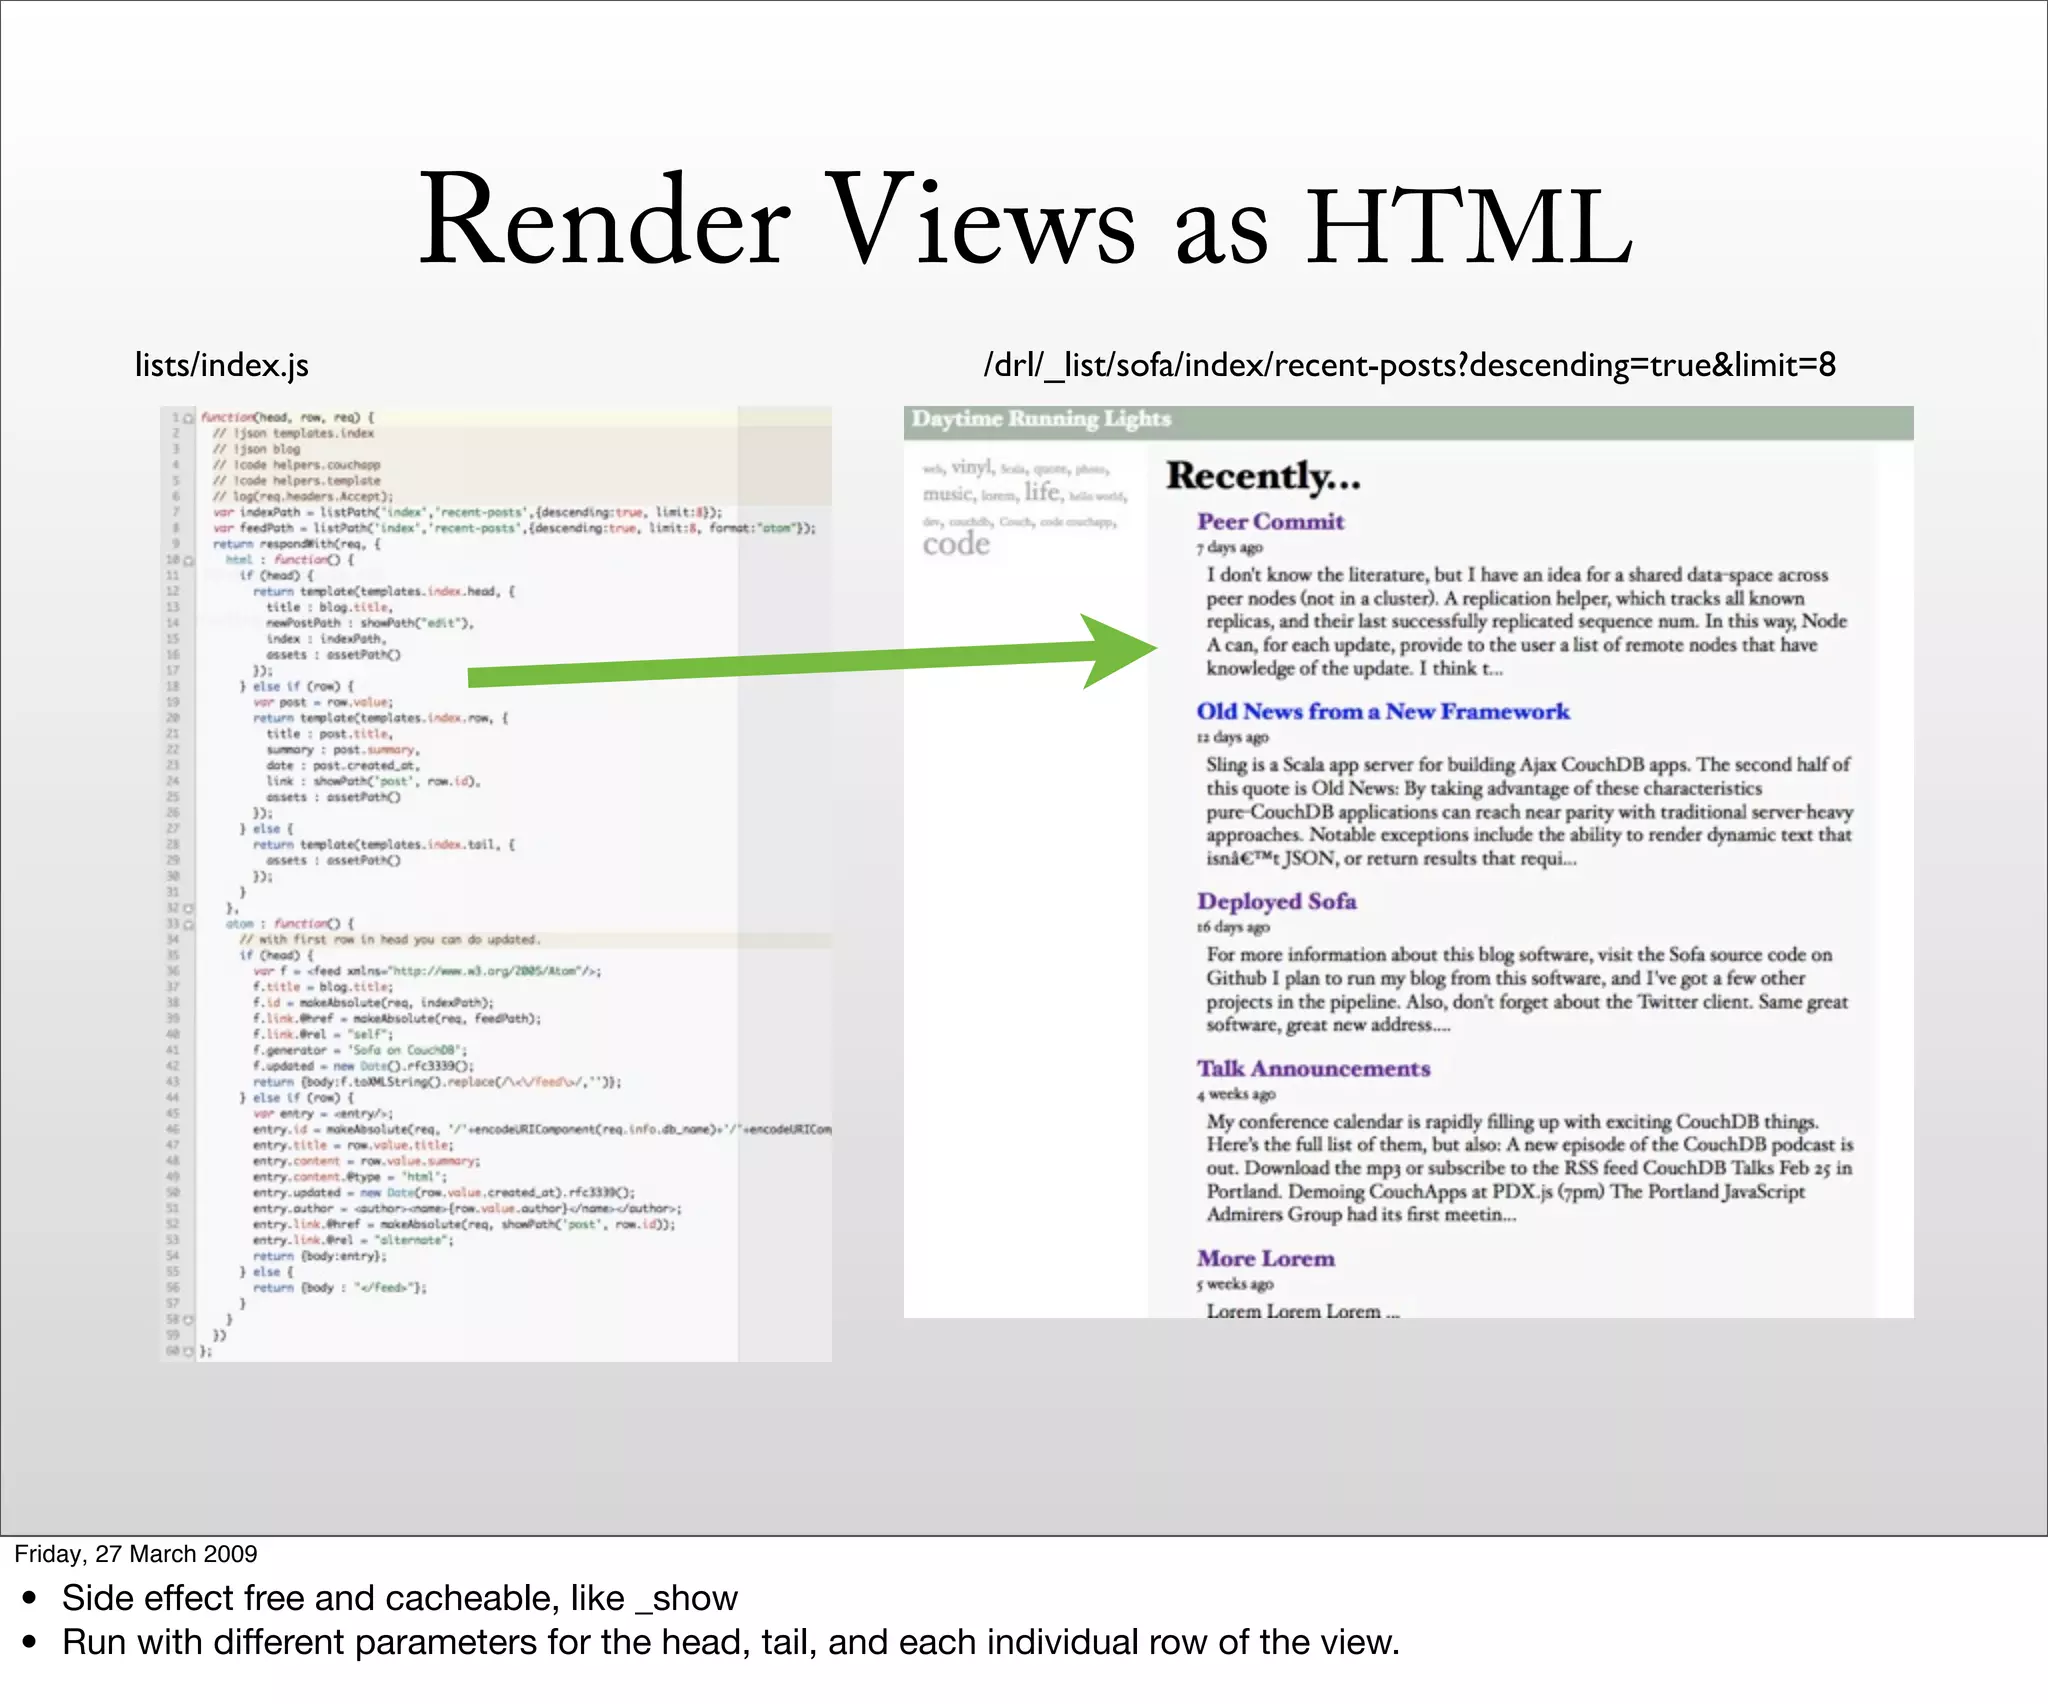
Task: Click the 'lists/index.js' label
Action: tap(222, 365)
